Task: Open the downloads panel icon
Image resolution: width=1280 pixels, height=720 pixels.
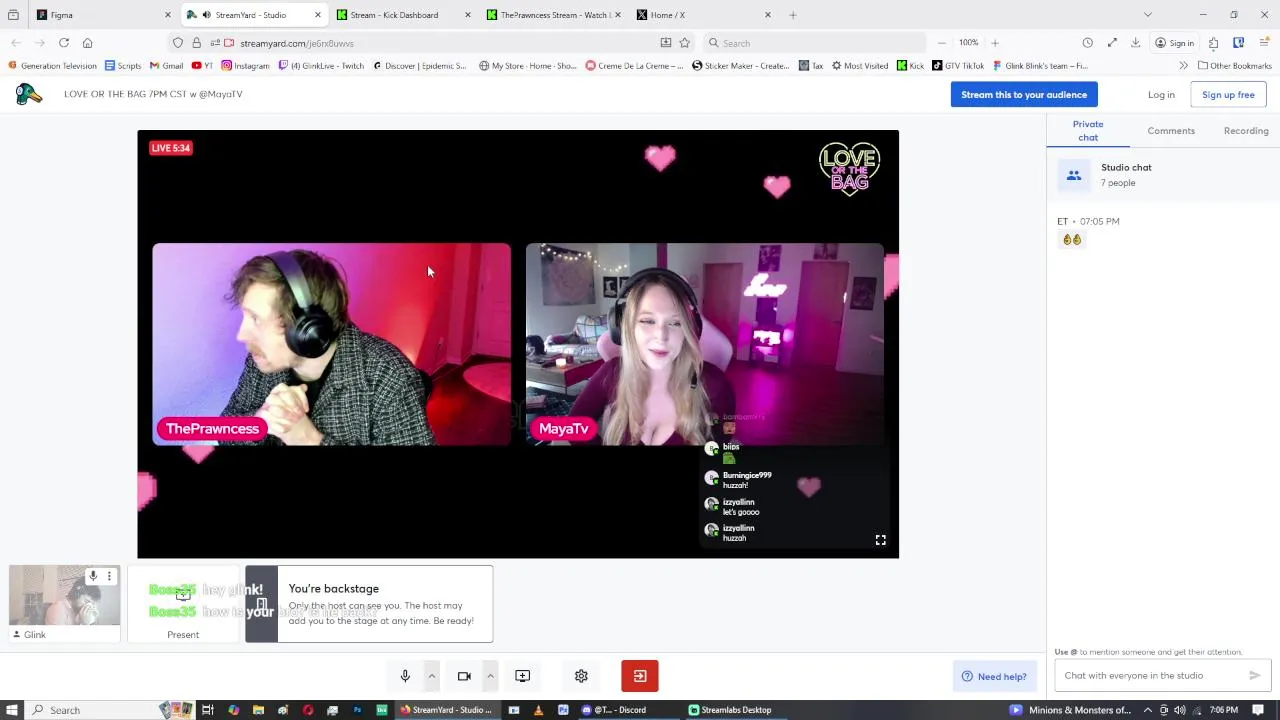Action: [x=1135, y=43]
